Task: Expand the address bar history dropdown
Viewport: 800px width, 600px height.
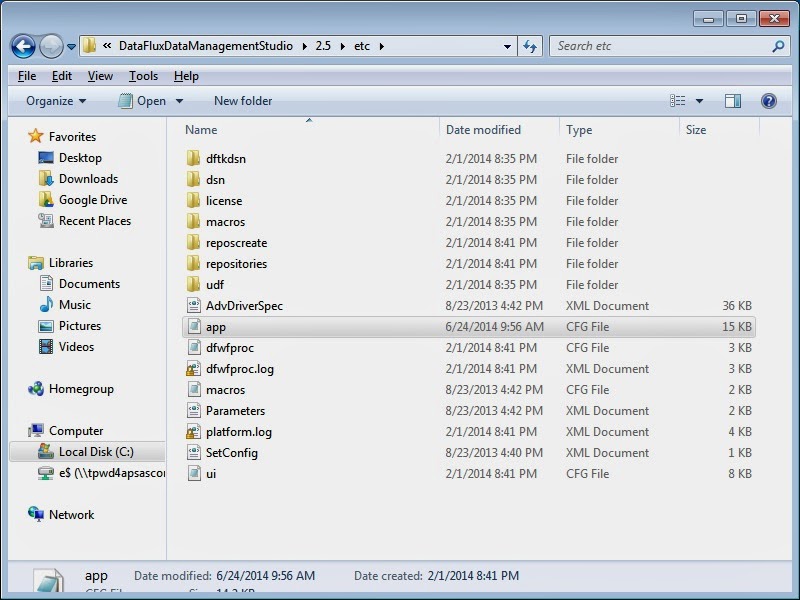Action: pyautogui.click(x=507, y=46)
